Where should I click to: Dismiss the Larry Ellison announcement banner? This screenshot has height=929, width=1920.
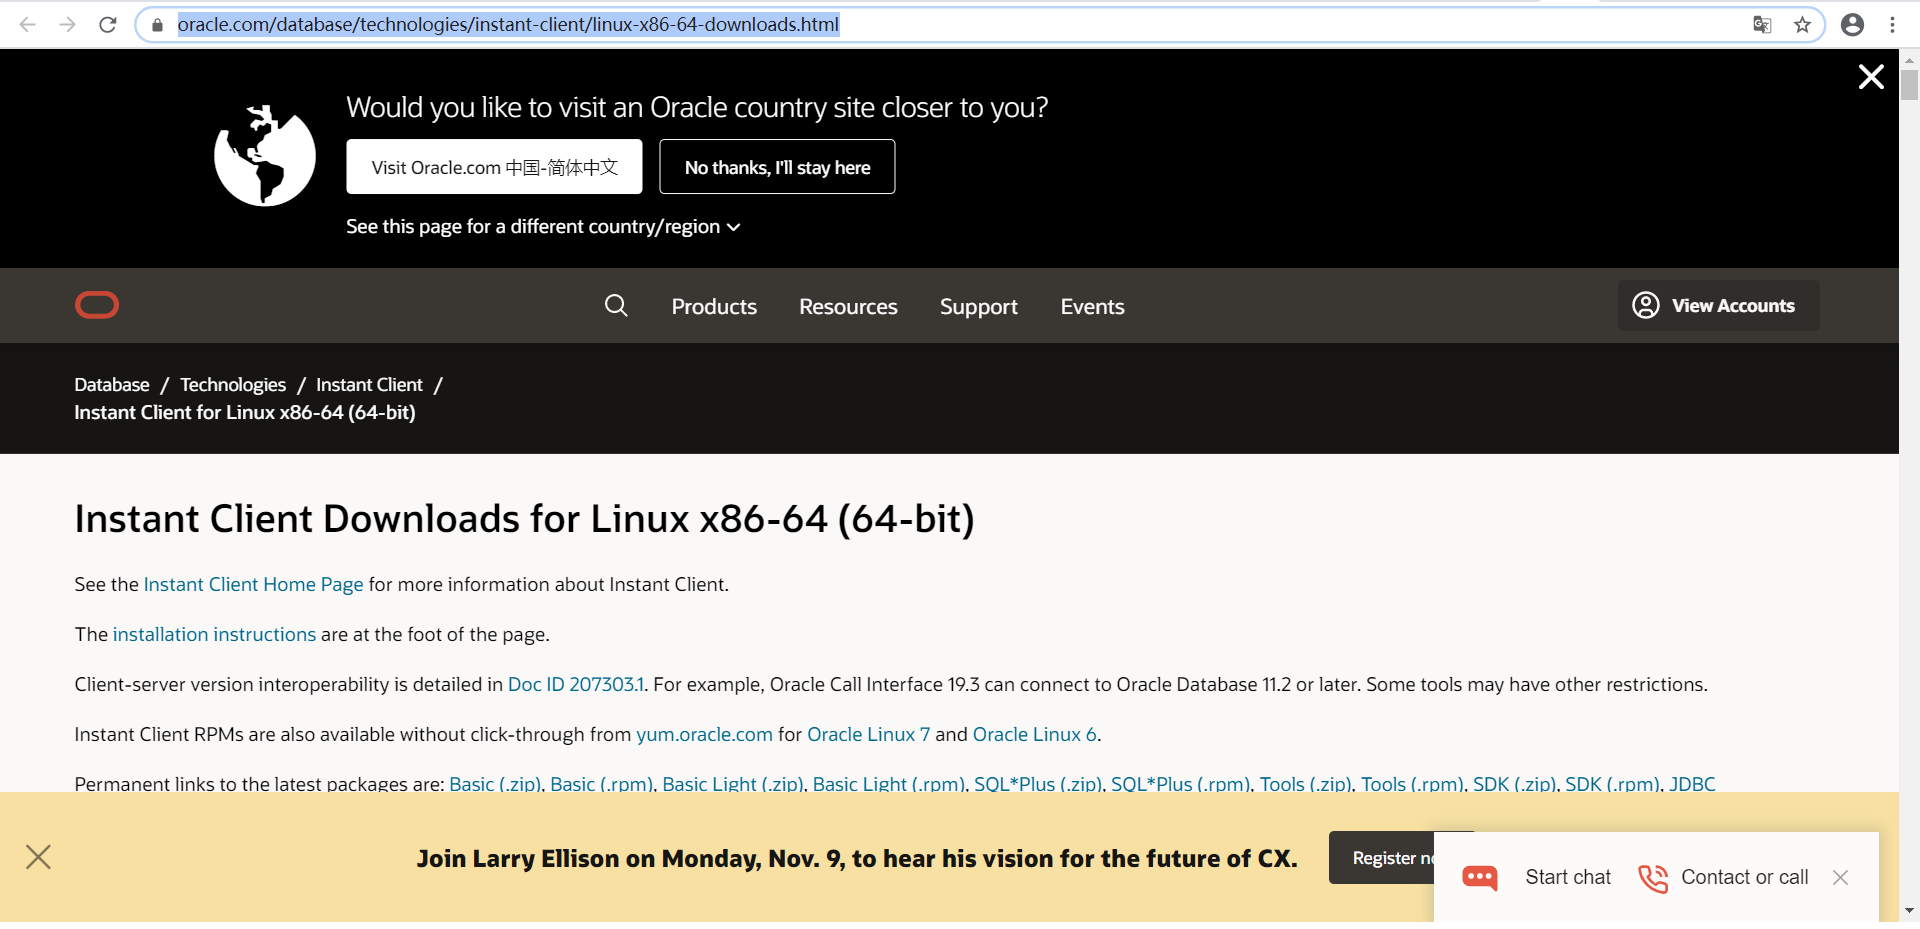(x=38, y=857)
